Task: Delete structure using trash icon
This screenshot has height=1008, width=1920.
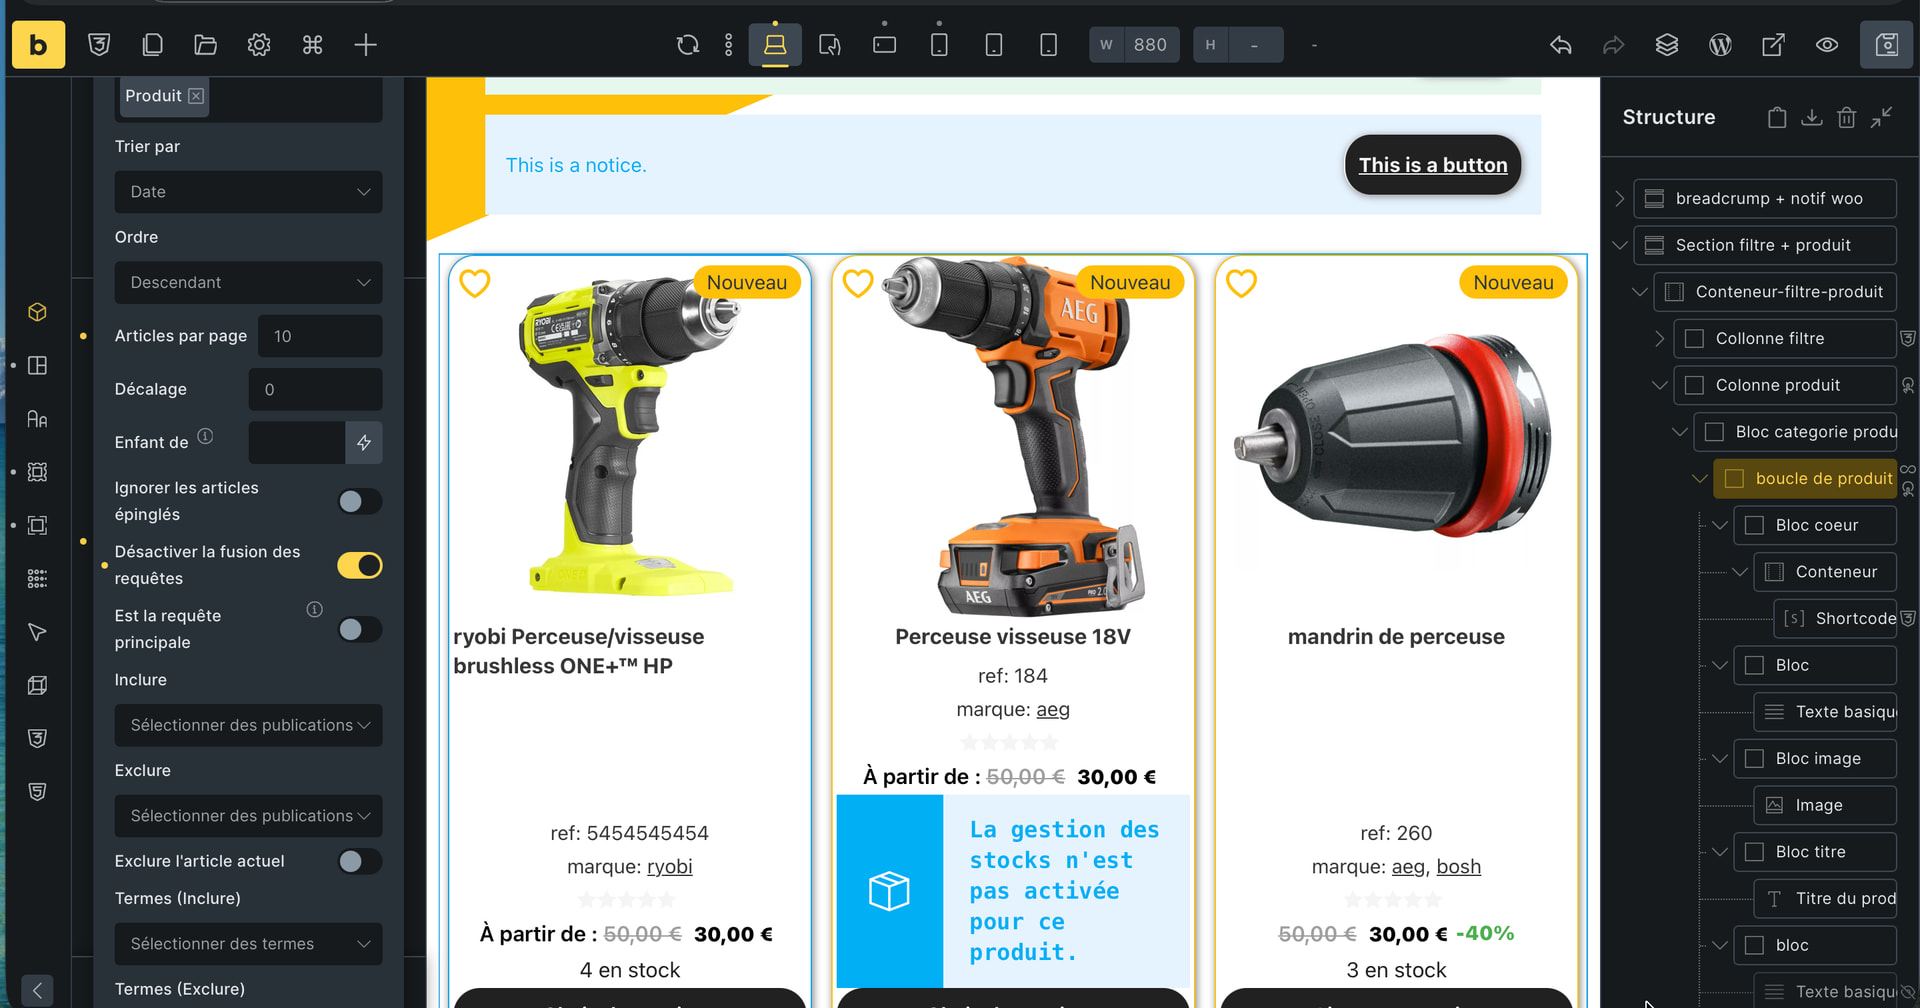Action: click(1846, 118)
